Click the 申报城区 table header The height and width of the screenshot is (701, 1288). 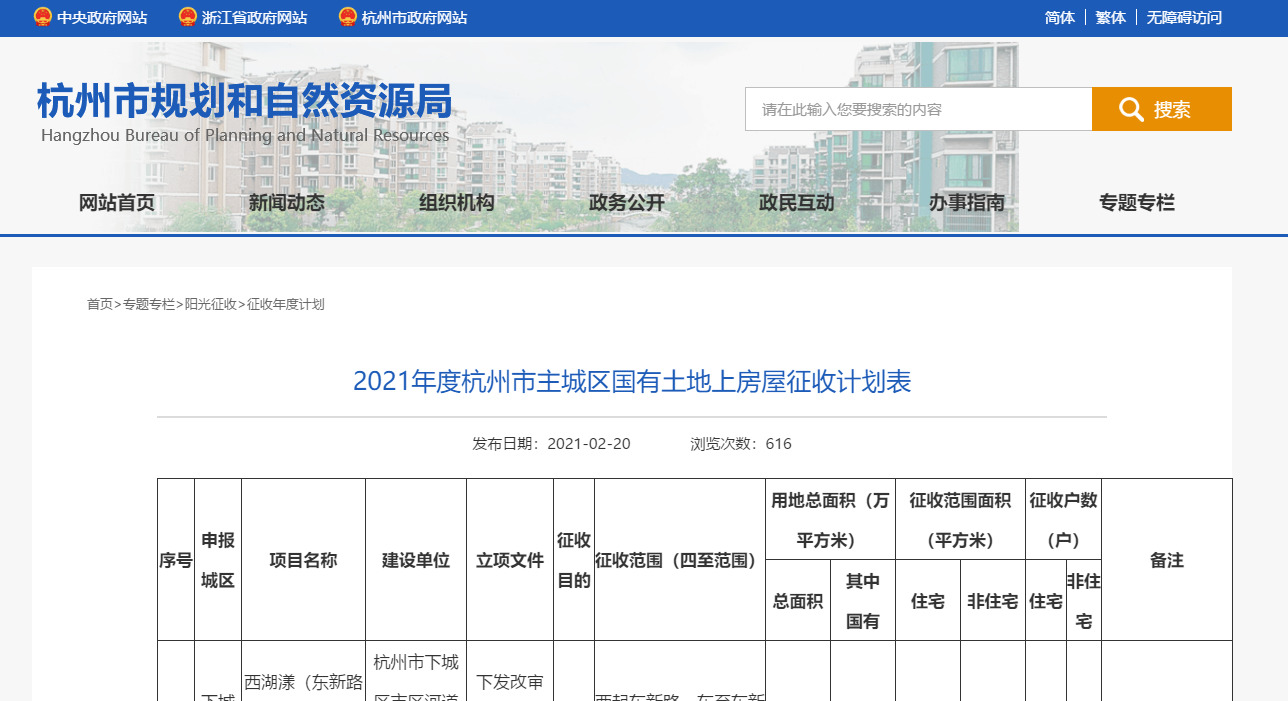(x=218, y=561)
